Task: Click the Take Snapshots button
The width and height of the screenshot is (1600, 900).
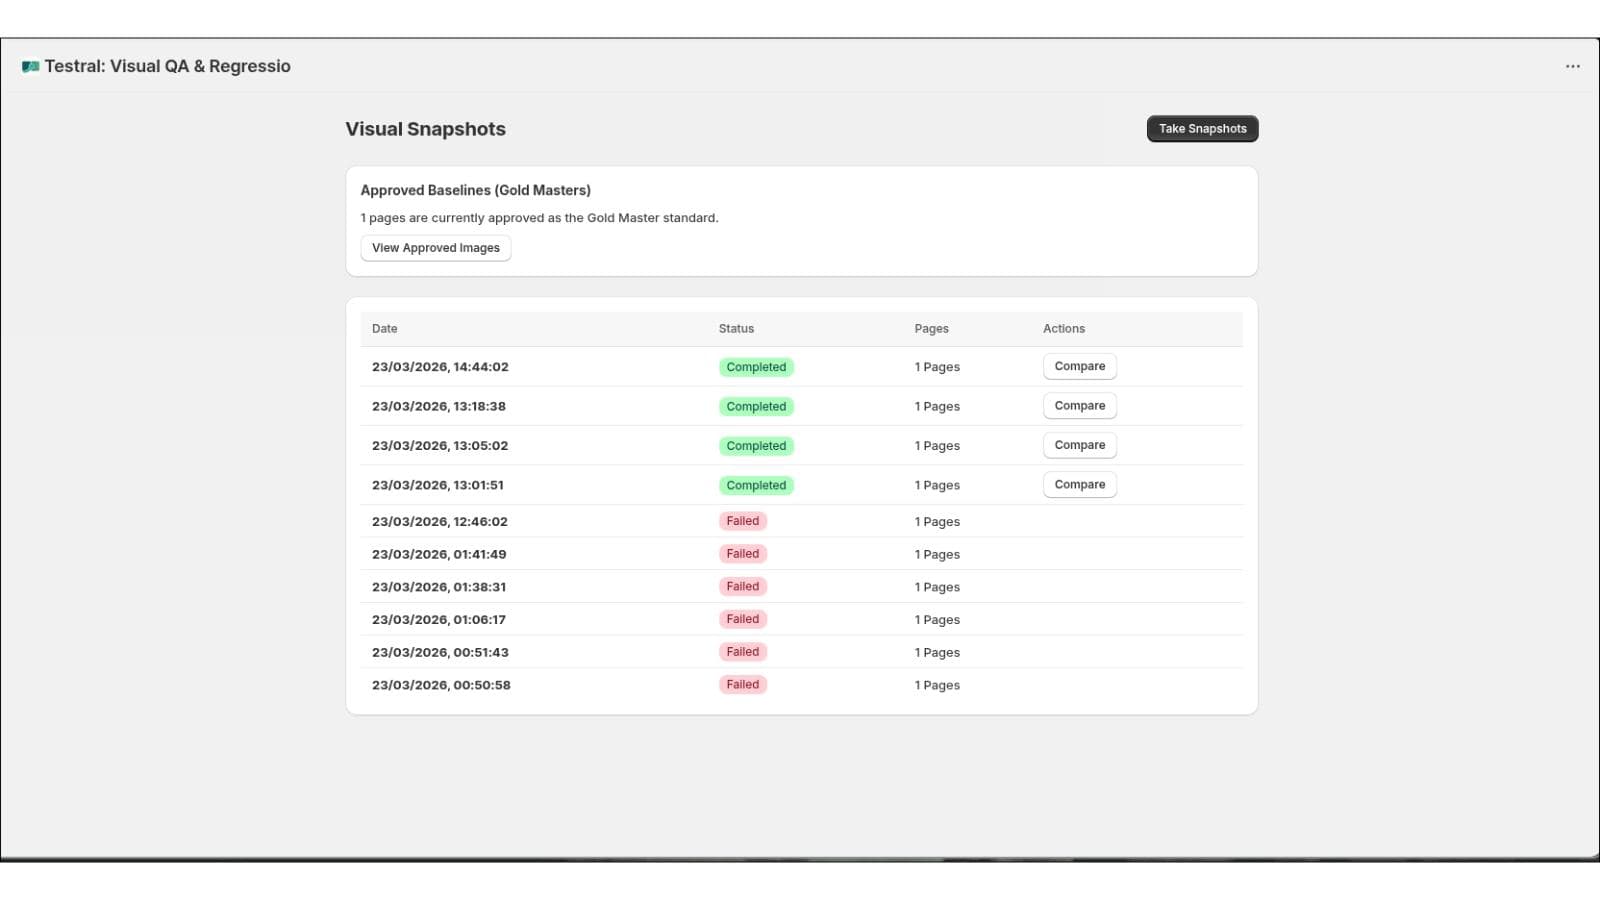Action: pyautogui.click(x=1202, y=129)
